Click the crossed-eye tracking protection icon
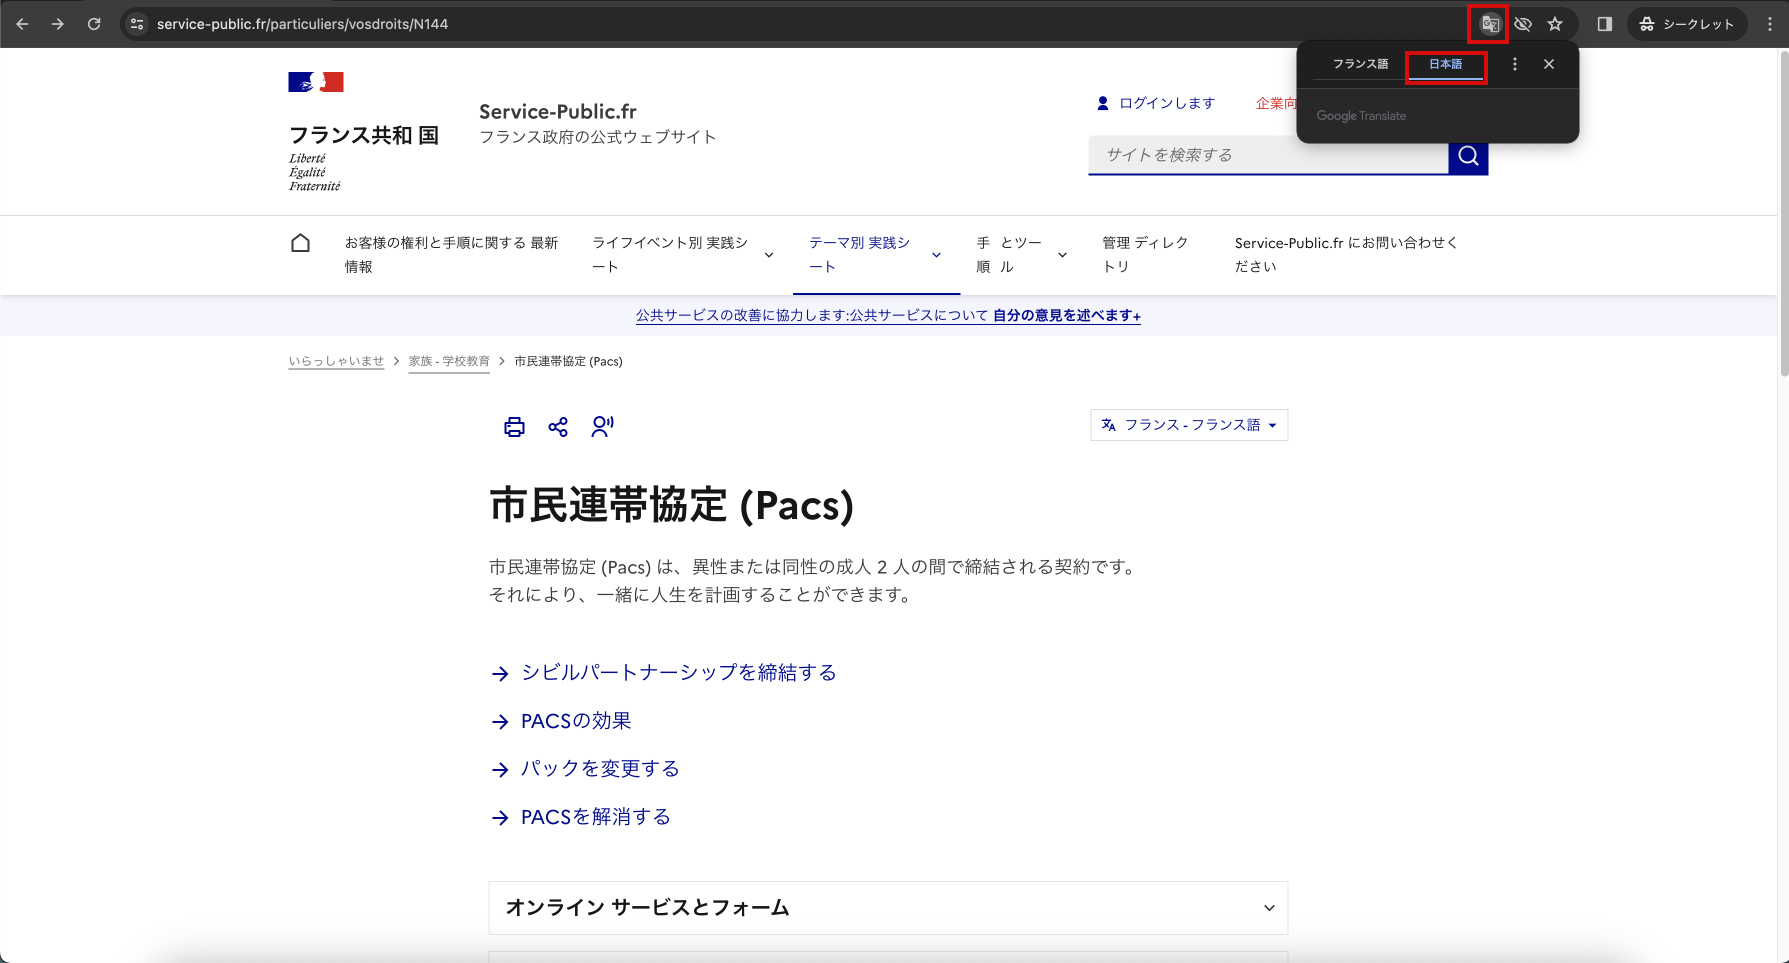1789x963 pixels. click(x=1523, y=24)
